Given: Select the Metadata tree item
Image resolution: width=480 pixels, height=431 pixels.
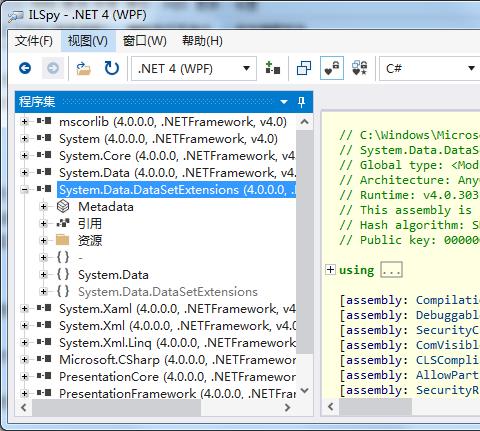Looking at the screenshot, I should tap(106, 207).
